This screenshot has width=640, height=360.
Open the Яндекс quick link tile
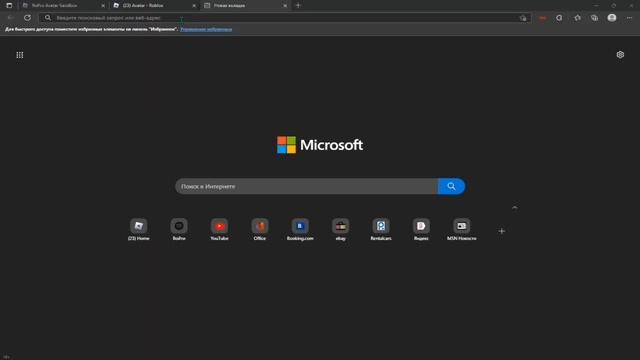421,229
